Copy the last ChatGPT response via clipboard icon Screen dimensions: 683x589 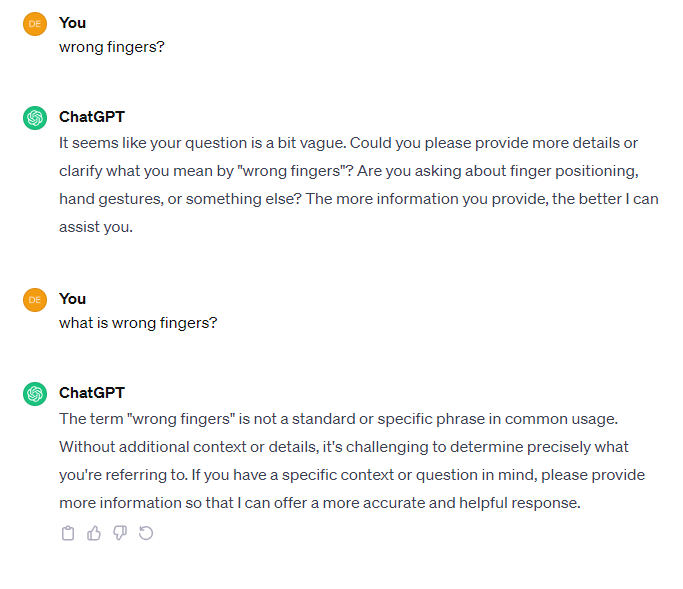(68, 533)
